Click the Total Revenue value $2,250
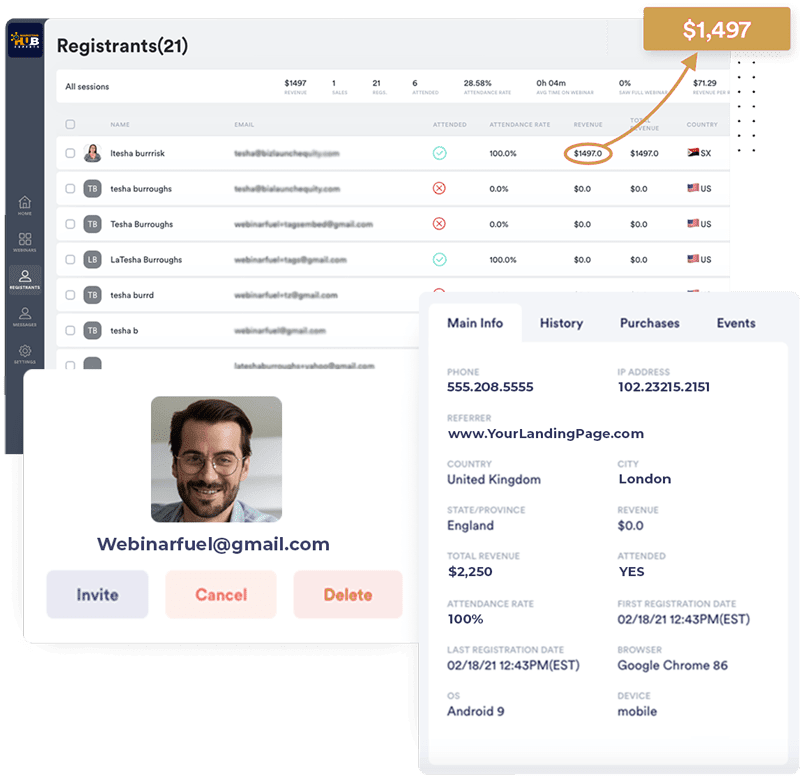This screenshot has height=780, width=800. [x=470, y=571]
